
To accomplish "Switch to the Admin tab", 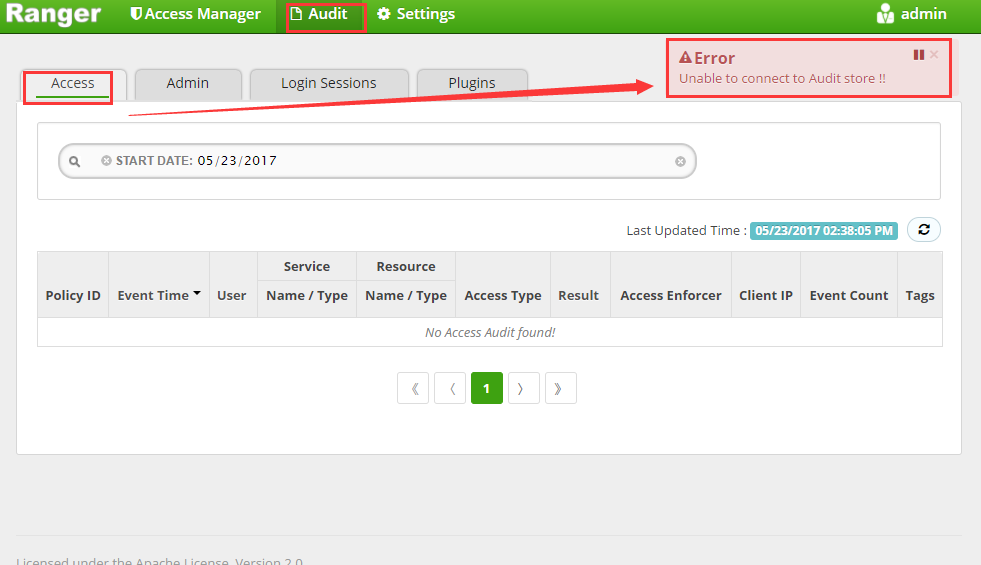I will pyautogui.click(x=188, y=83).
